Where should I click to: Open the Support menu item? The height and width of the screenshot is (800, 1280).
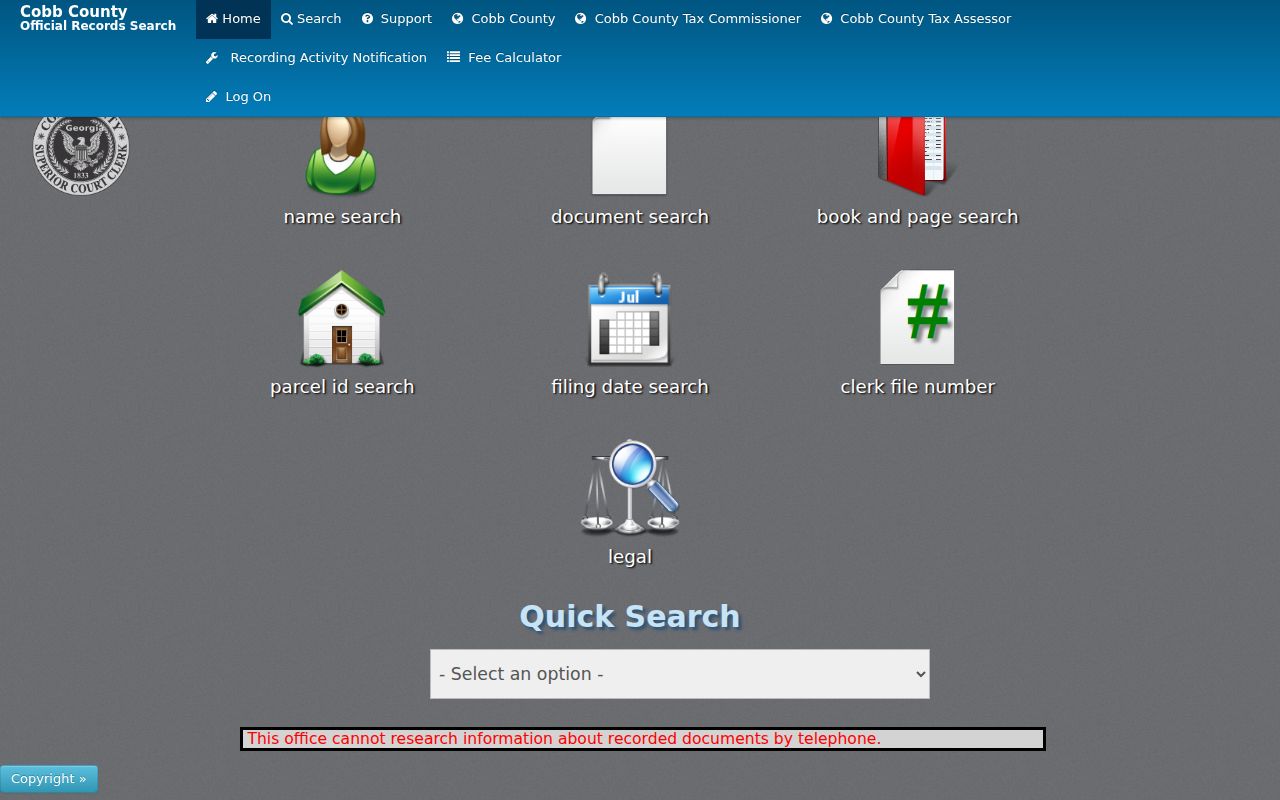coord(397,19)
